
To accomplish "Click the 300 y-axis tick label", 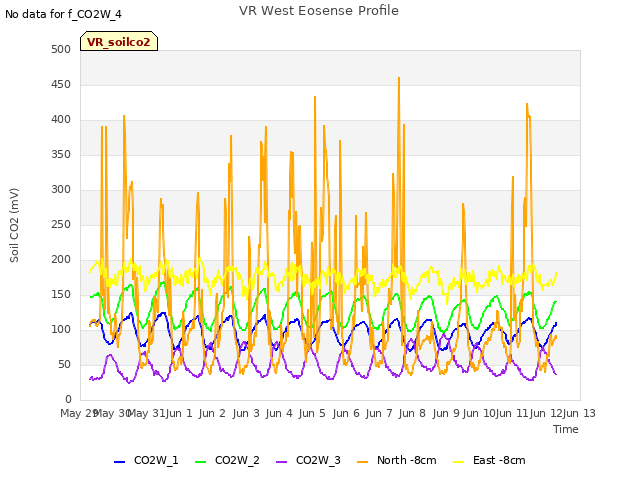I will [61, 189].
